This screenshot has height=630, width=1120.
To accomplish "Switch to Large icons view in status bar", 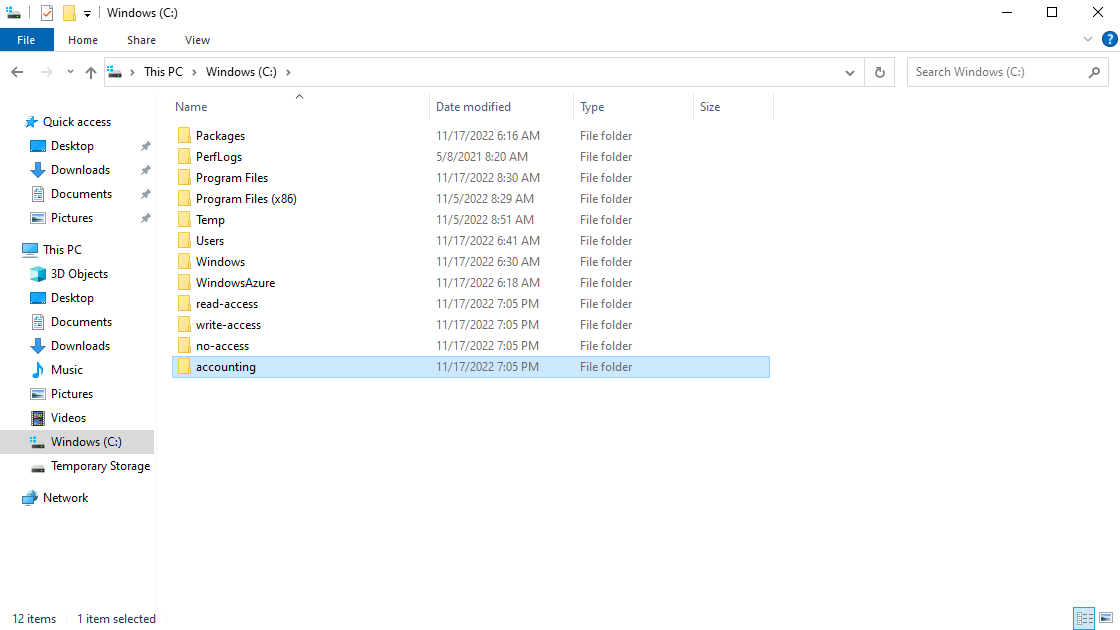I will coord(1106,618).
